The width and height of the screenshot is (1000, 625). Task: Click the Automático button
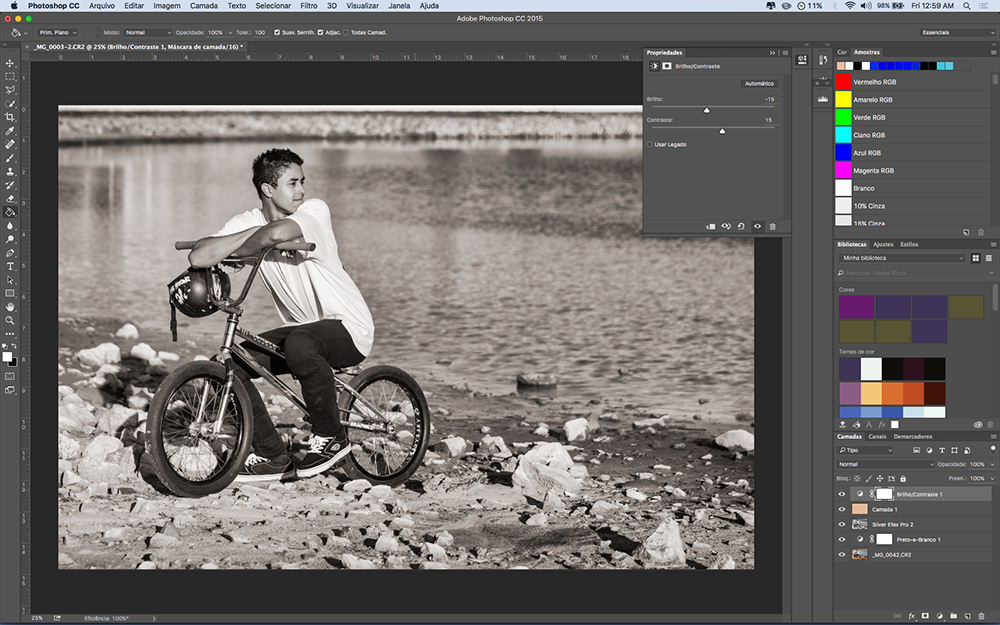[759, 83]
